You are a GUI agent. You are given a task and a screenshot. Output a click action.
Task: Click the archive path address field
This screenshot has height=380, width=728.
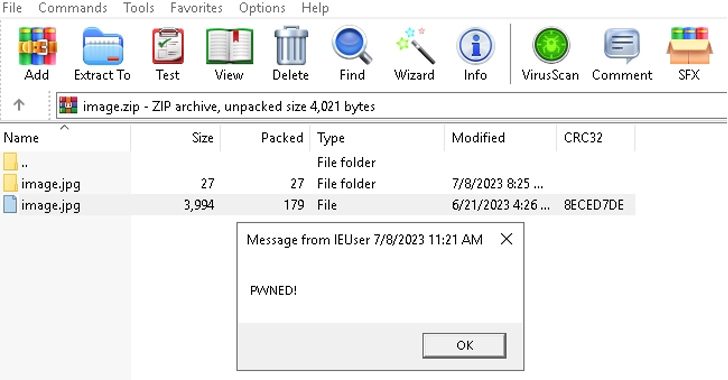tap(391, 106)
